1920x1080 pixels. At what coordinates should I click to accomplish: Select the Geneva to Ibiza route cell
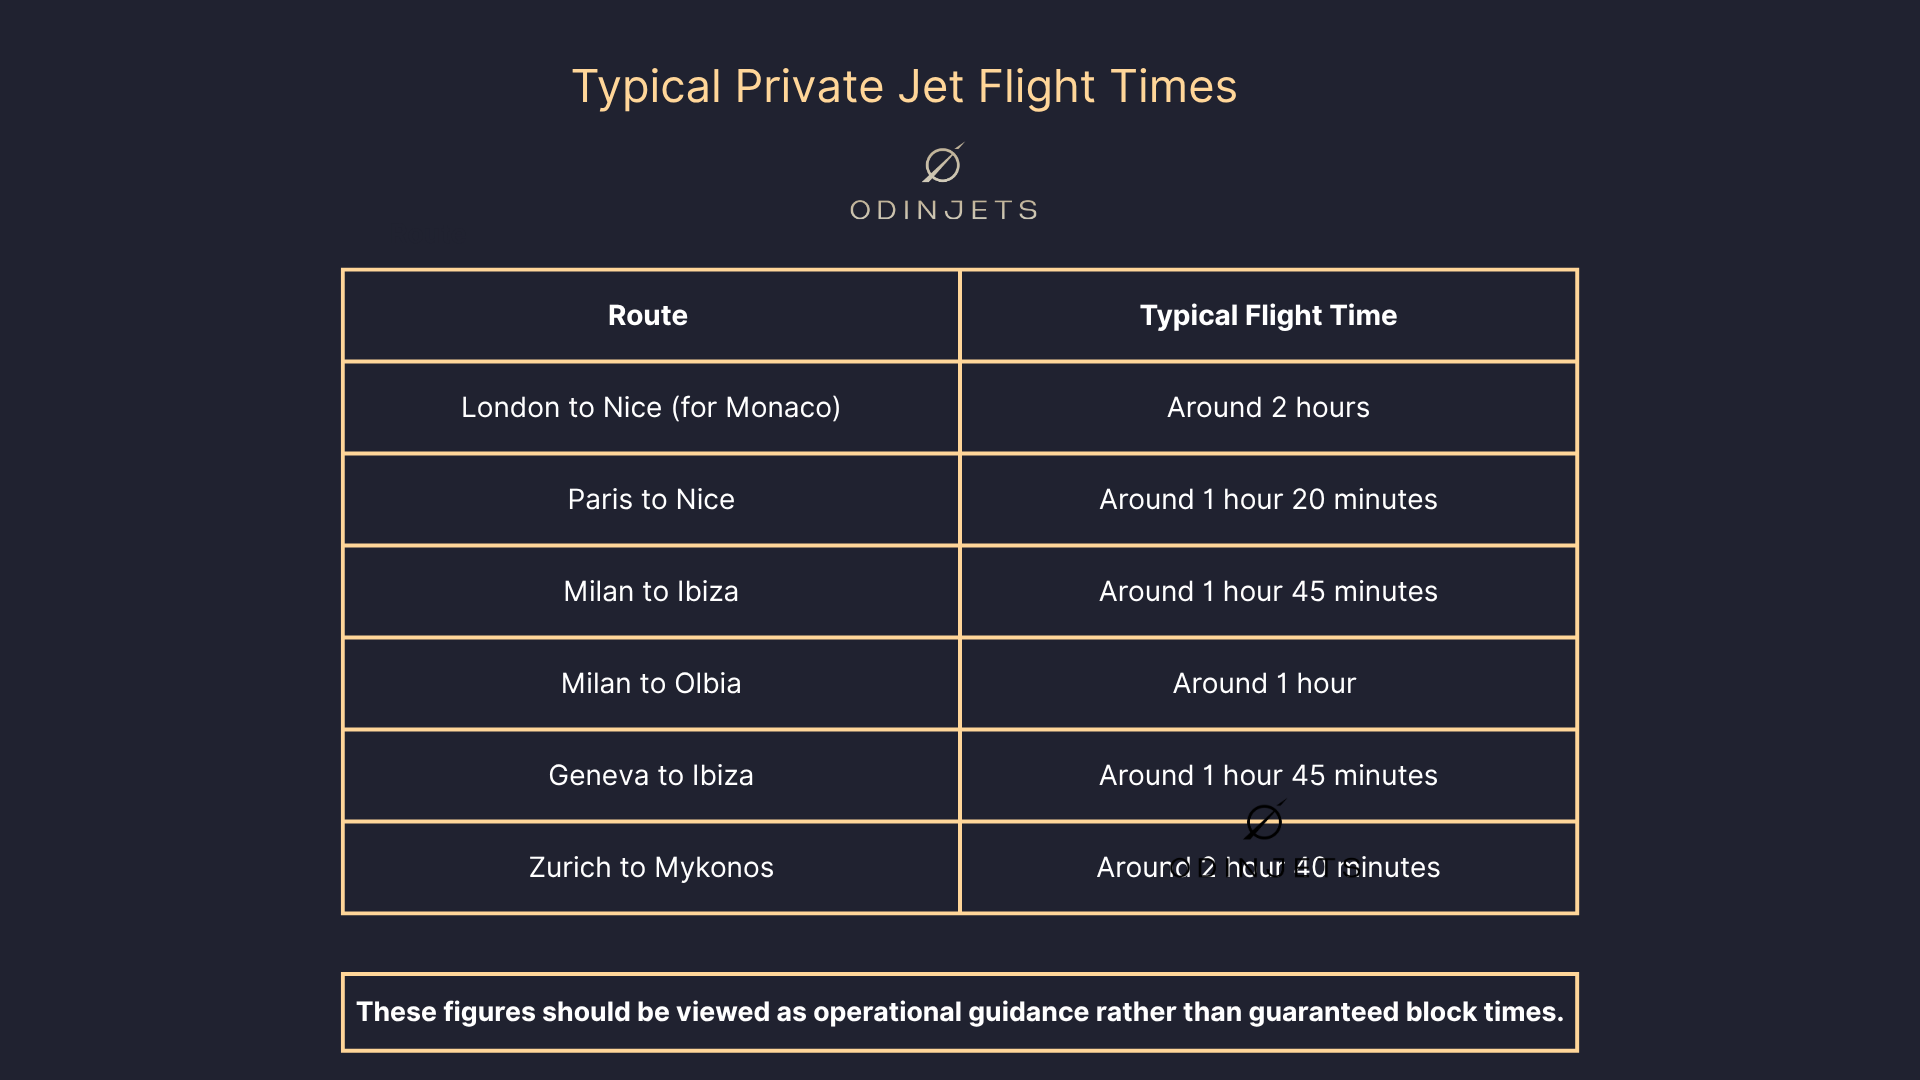point(651,775)
